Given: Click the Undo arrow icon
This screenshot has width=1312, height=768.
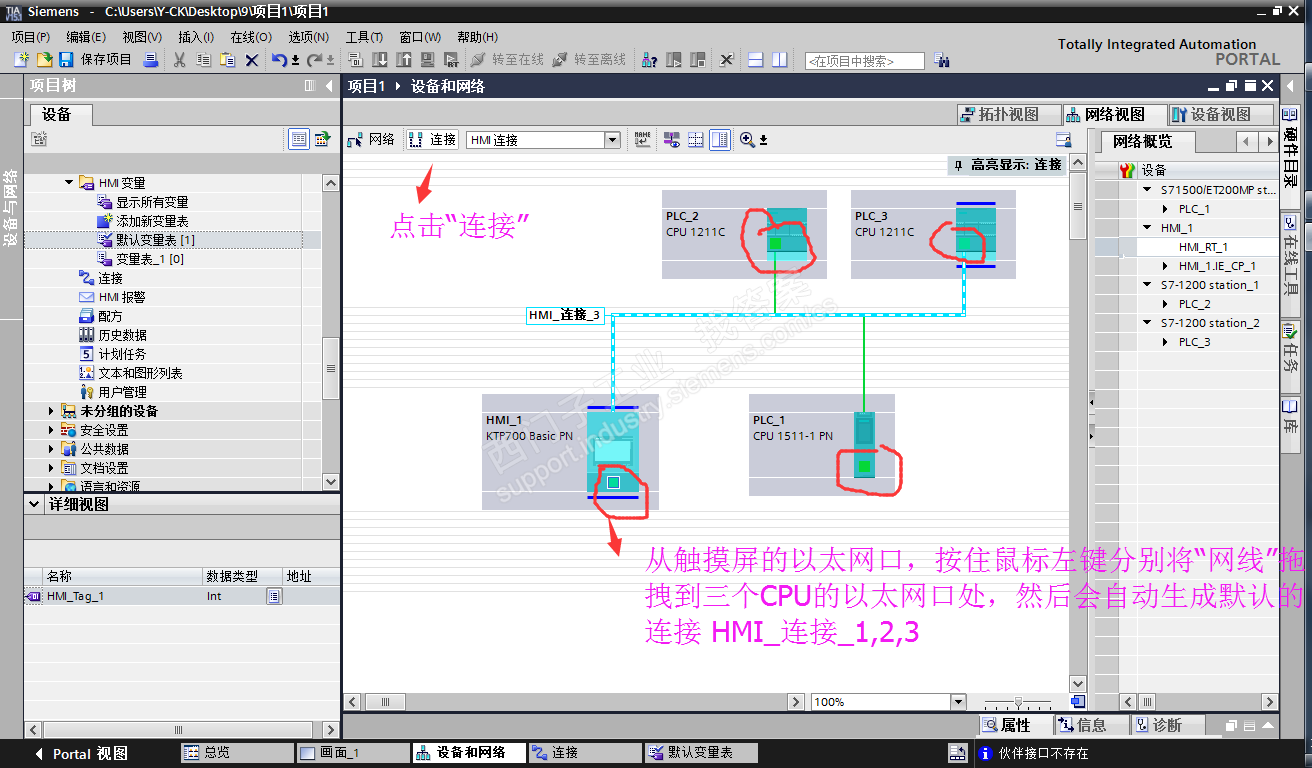Looking at the screenshot, I should pyautogui.click(x=280, y=60).
